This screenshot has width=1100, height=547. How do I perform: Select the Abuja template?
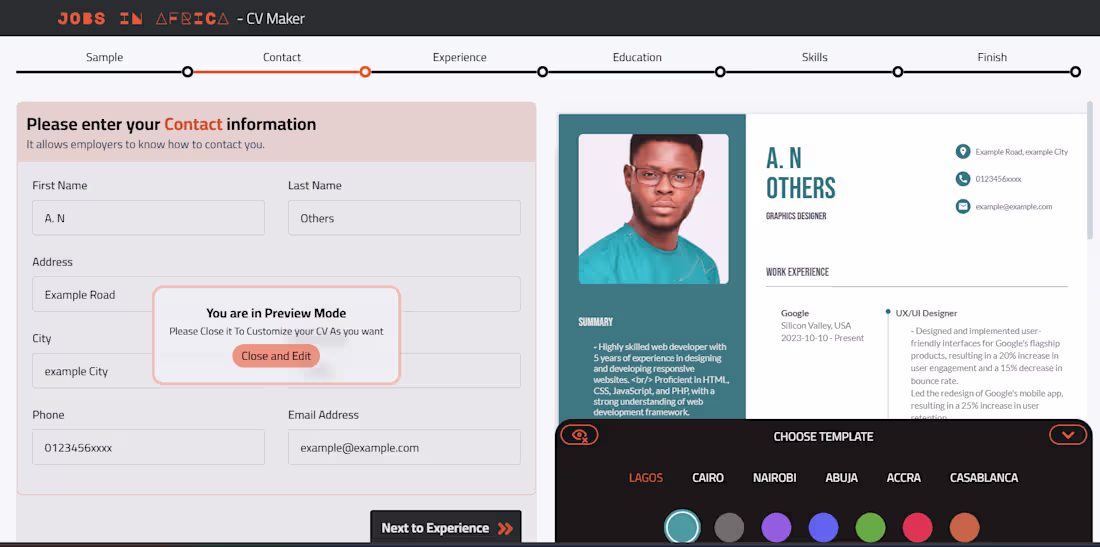(x=841, y=478)
